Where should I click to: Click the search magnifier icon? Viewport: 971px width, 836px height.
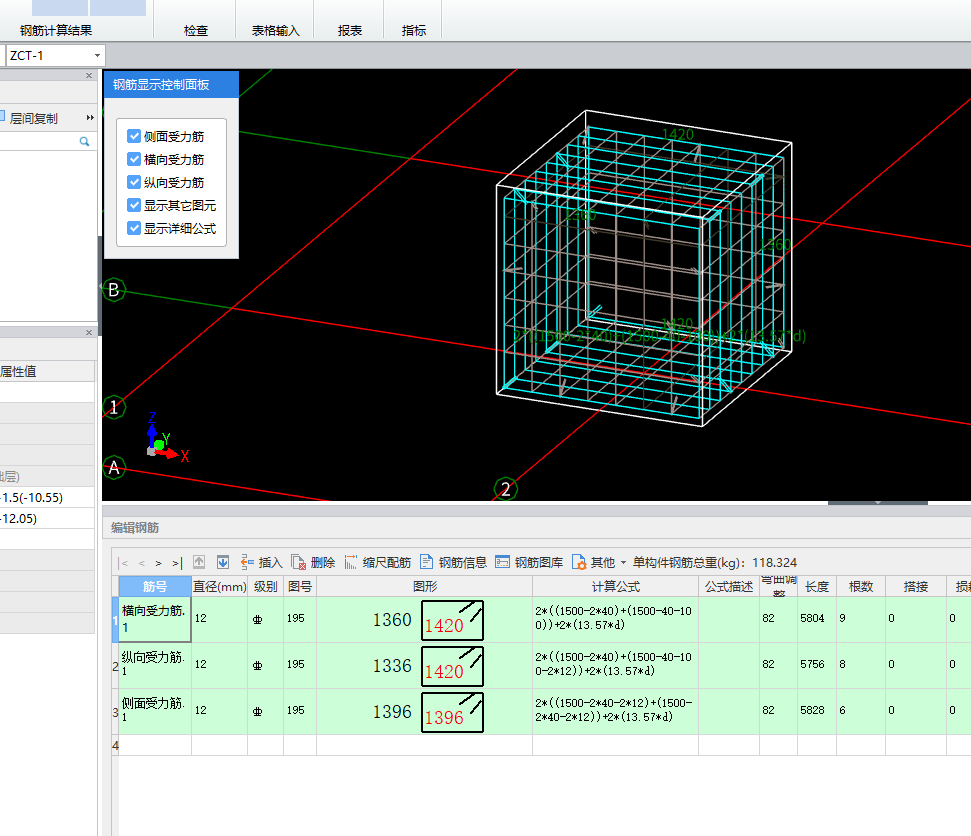tap(84, 141)
